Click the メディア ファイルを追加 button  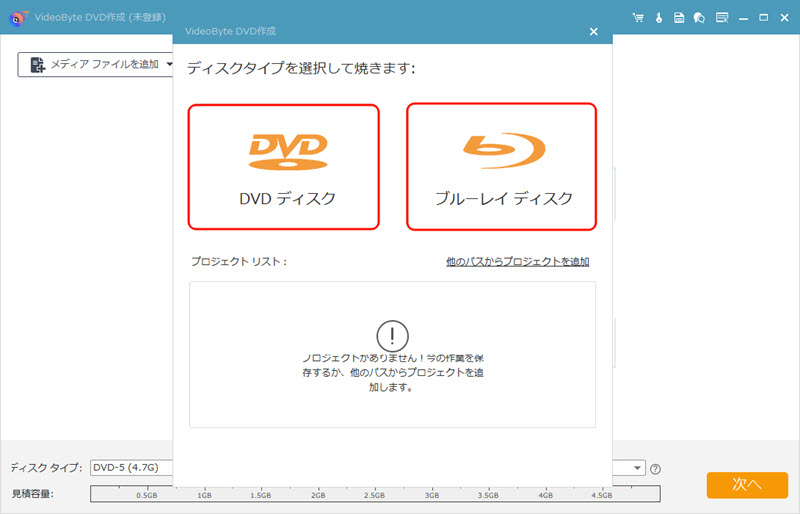tap(95, 64)
